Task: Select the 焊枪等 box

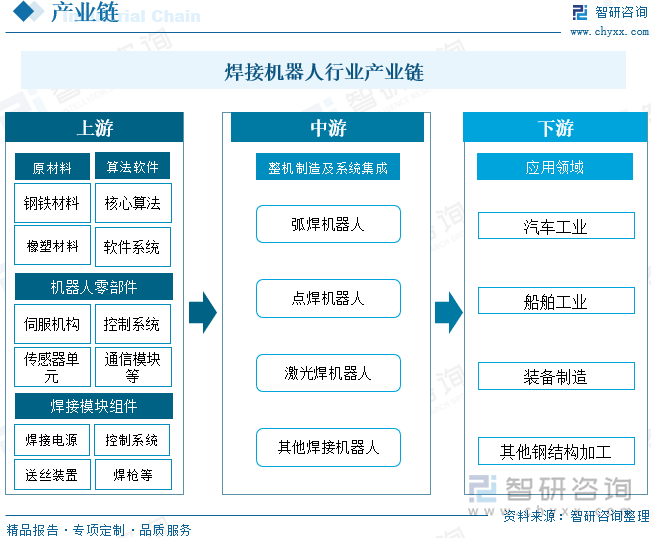Action: point(133,474)
